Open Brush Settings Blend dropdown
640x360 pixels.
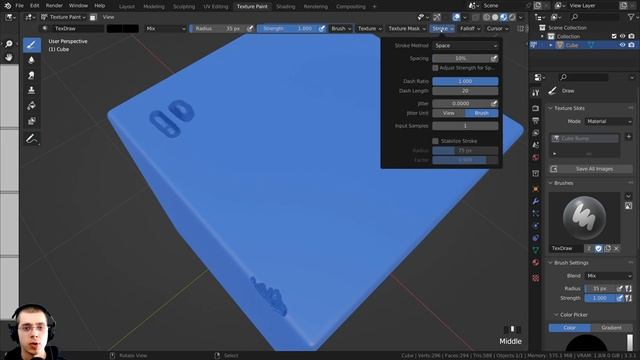click(609, 276)
